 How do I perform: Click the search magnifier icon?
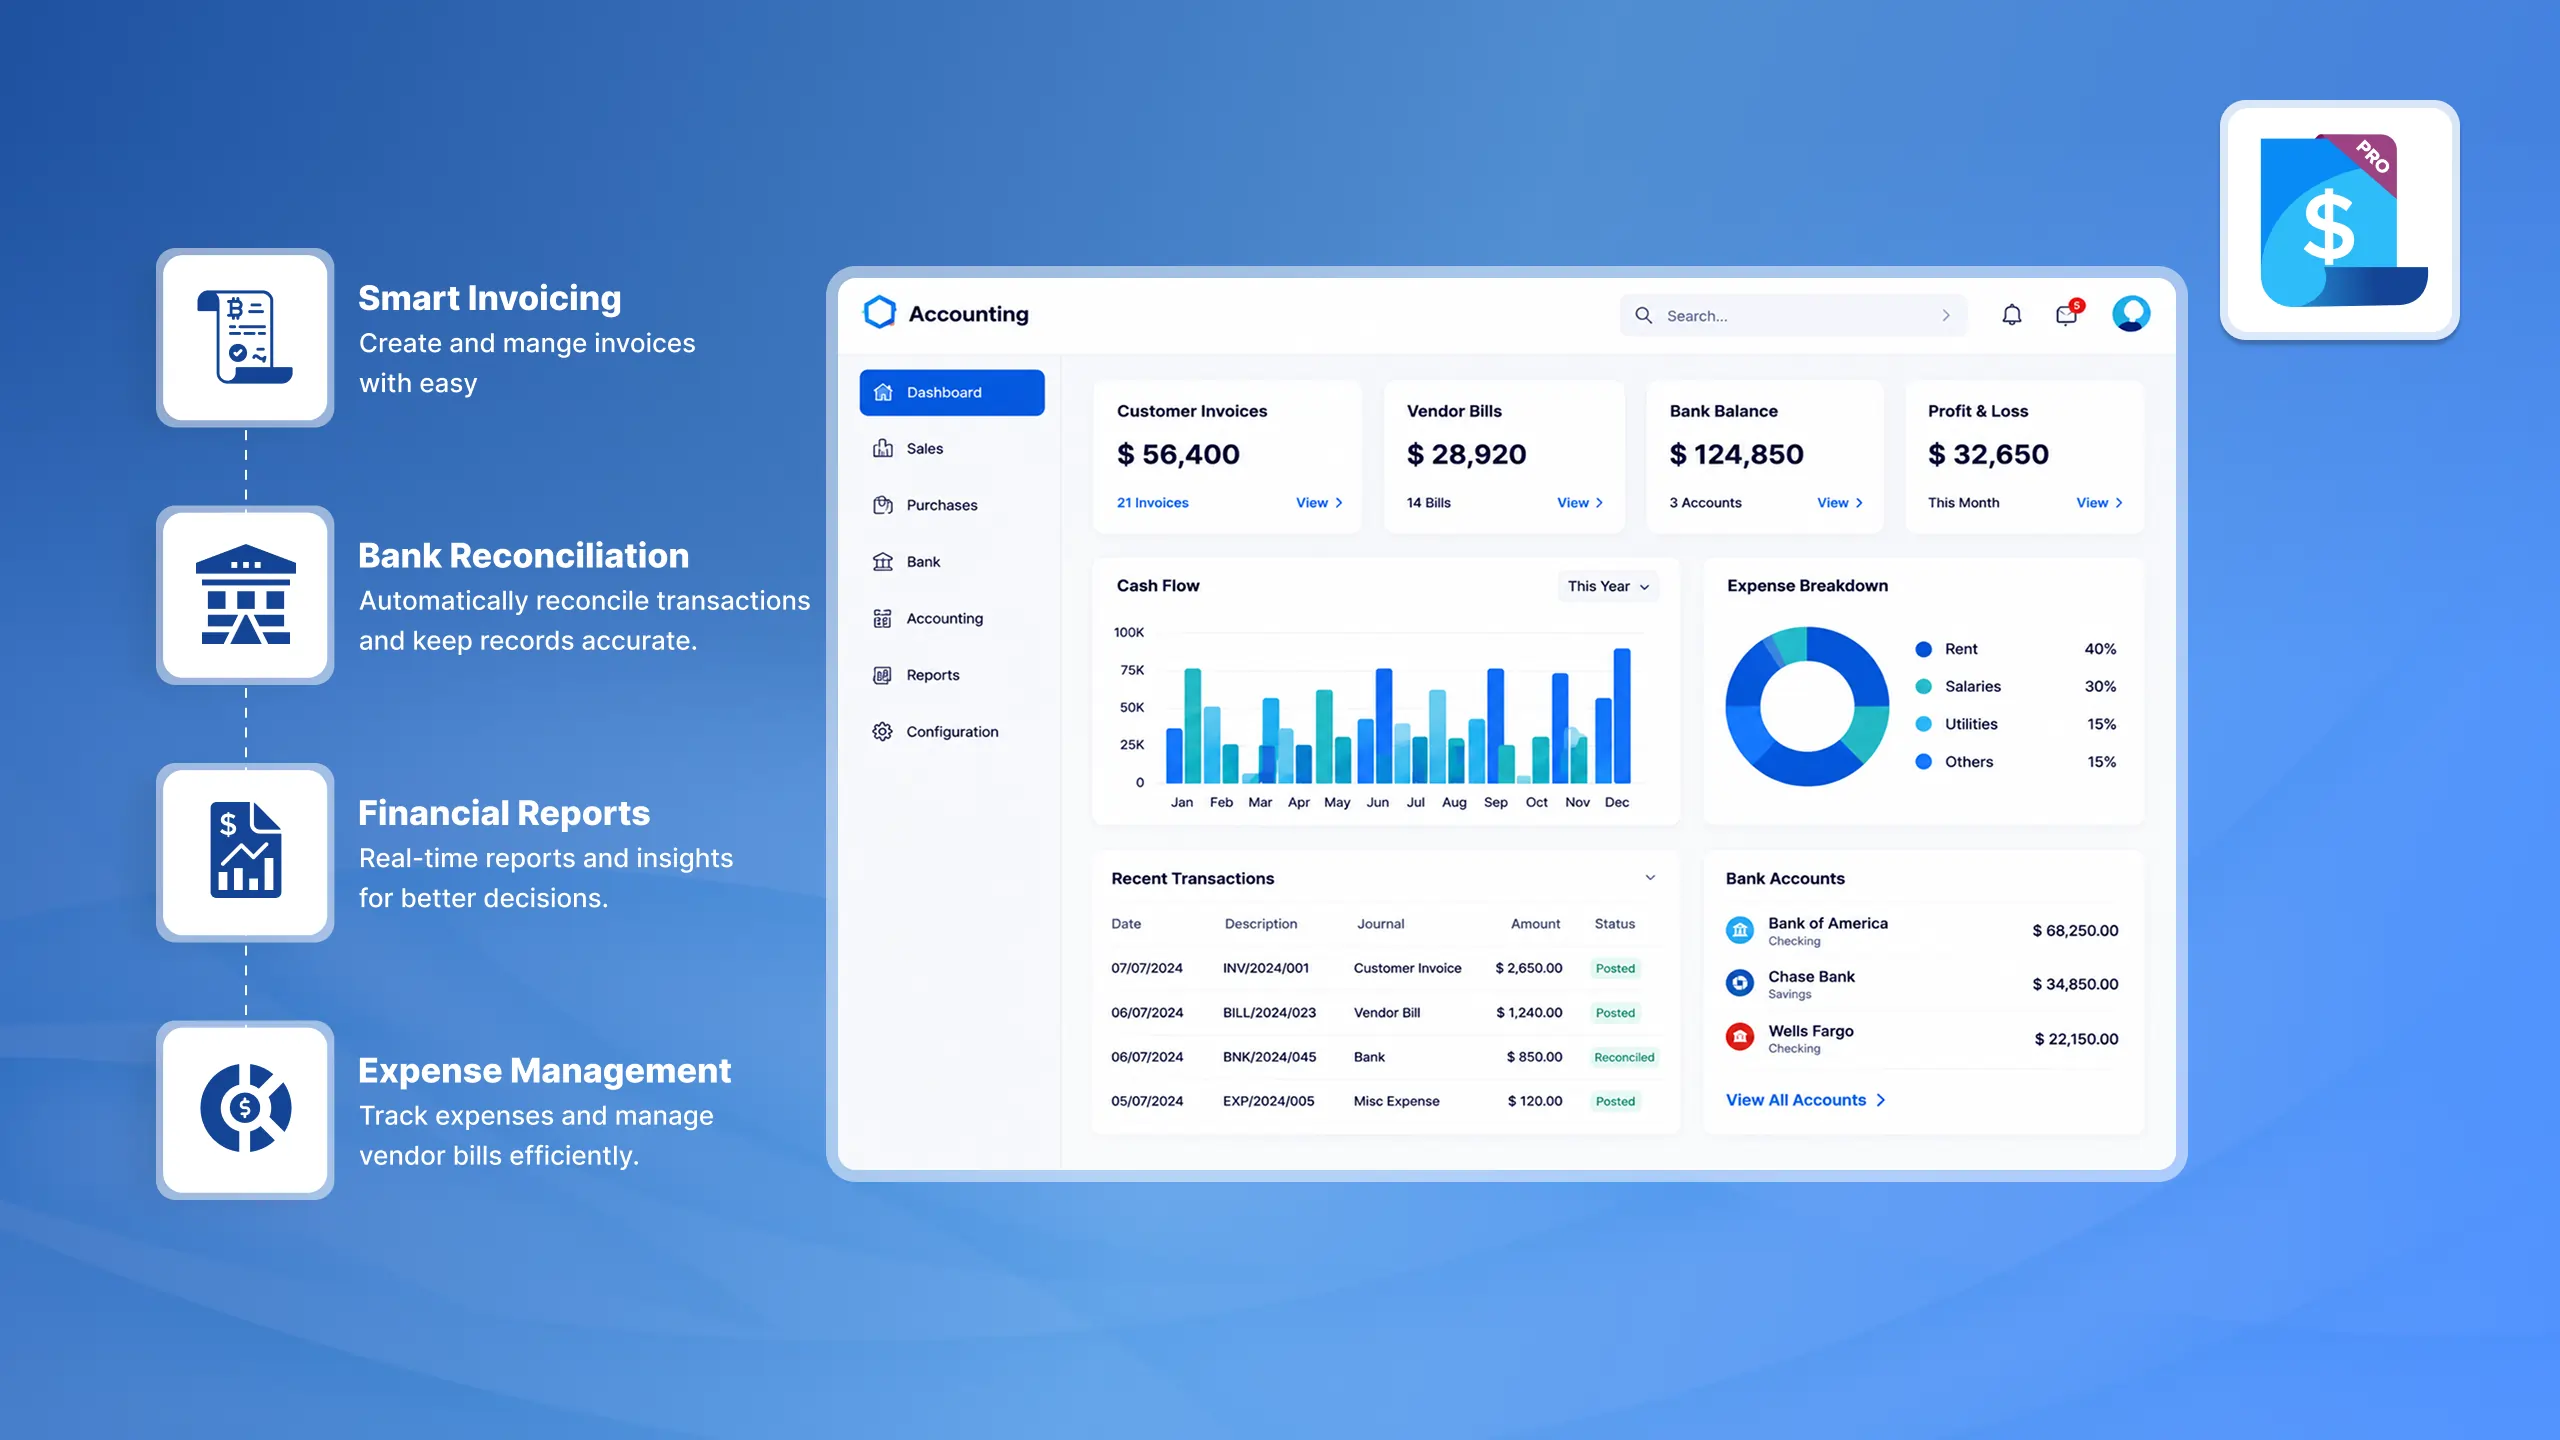(1643, 315)
